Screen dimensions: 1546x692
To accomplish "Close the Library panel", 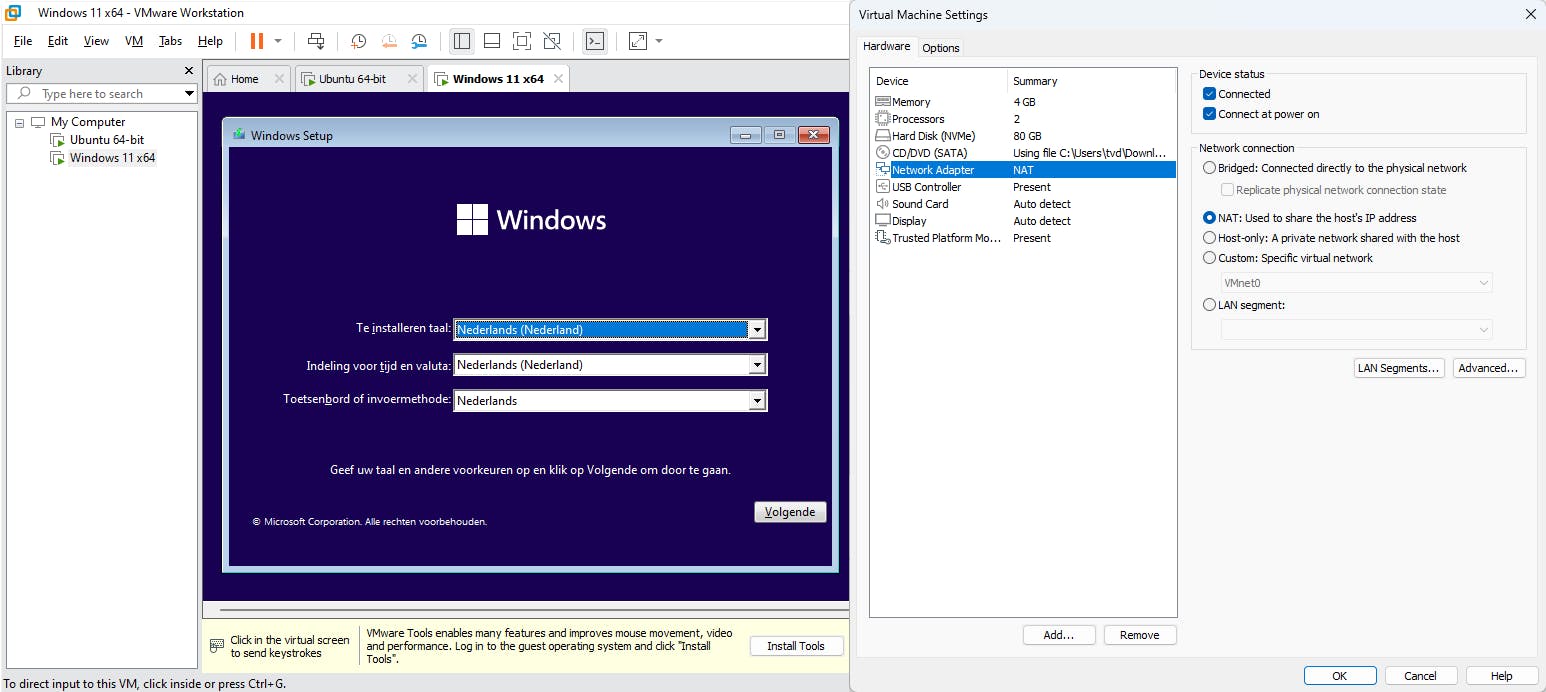I will [189, 71].
